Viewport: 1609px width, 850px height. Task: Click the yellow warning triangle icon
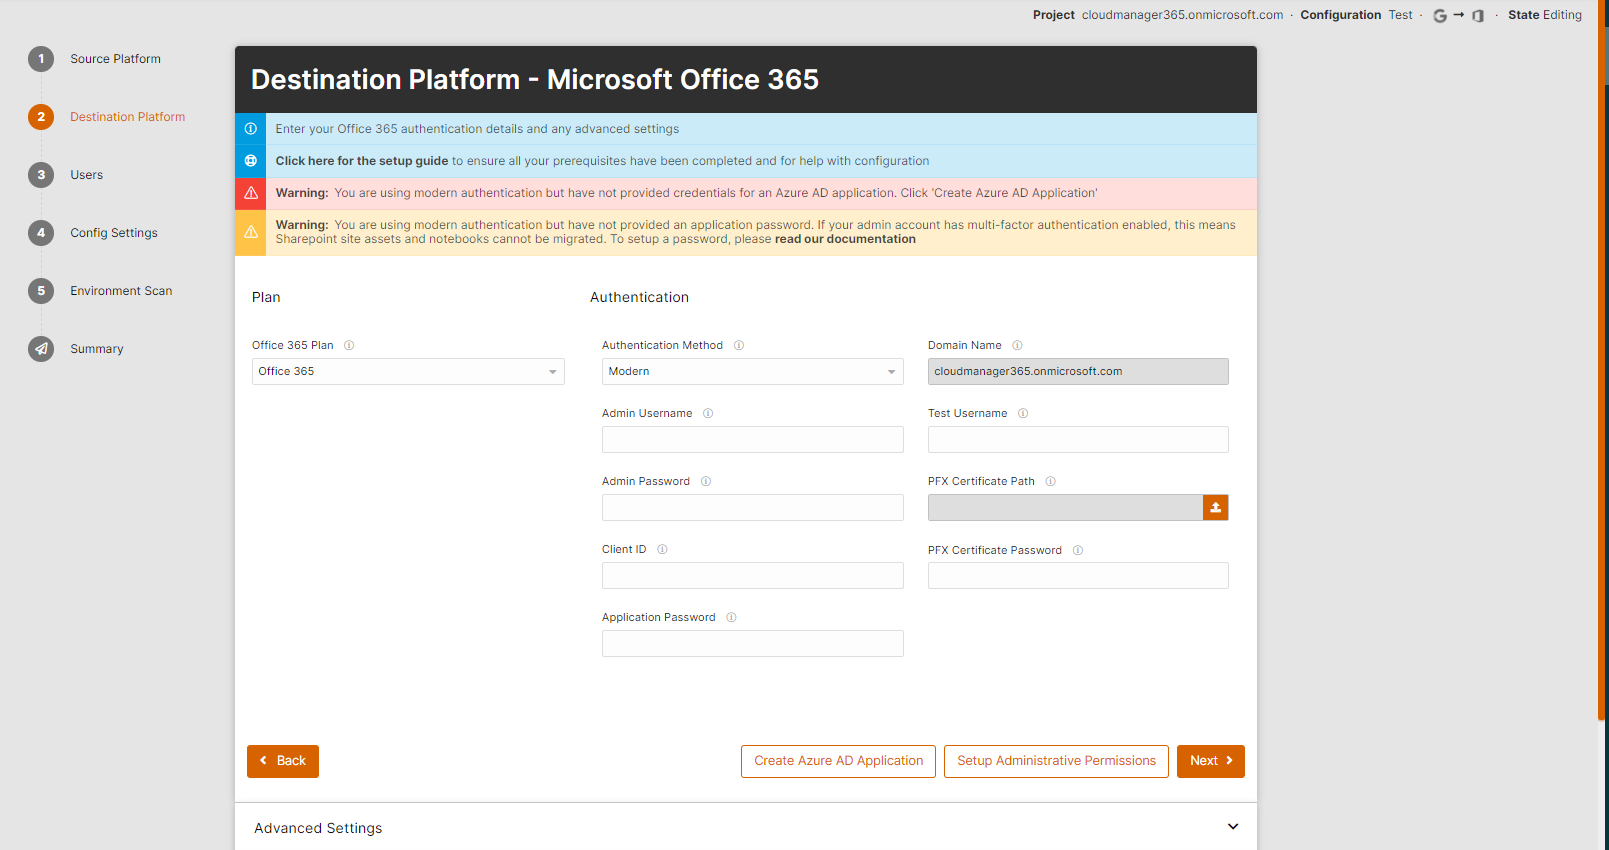[x=251, y=232]
